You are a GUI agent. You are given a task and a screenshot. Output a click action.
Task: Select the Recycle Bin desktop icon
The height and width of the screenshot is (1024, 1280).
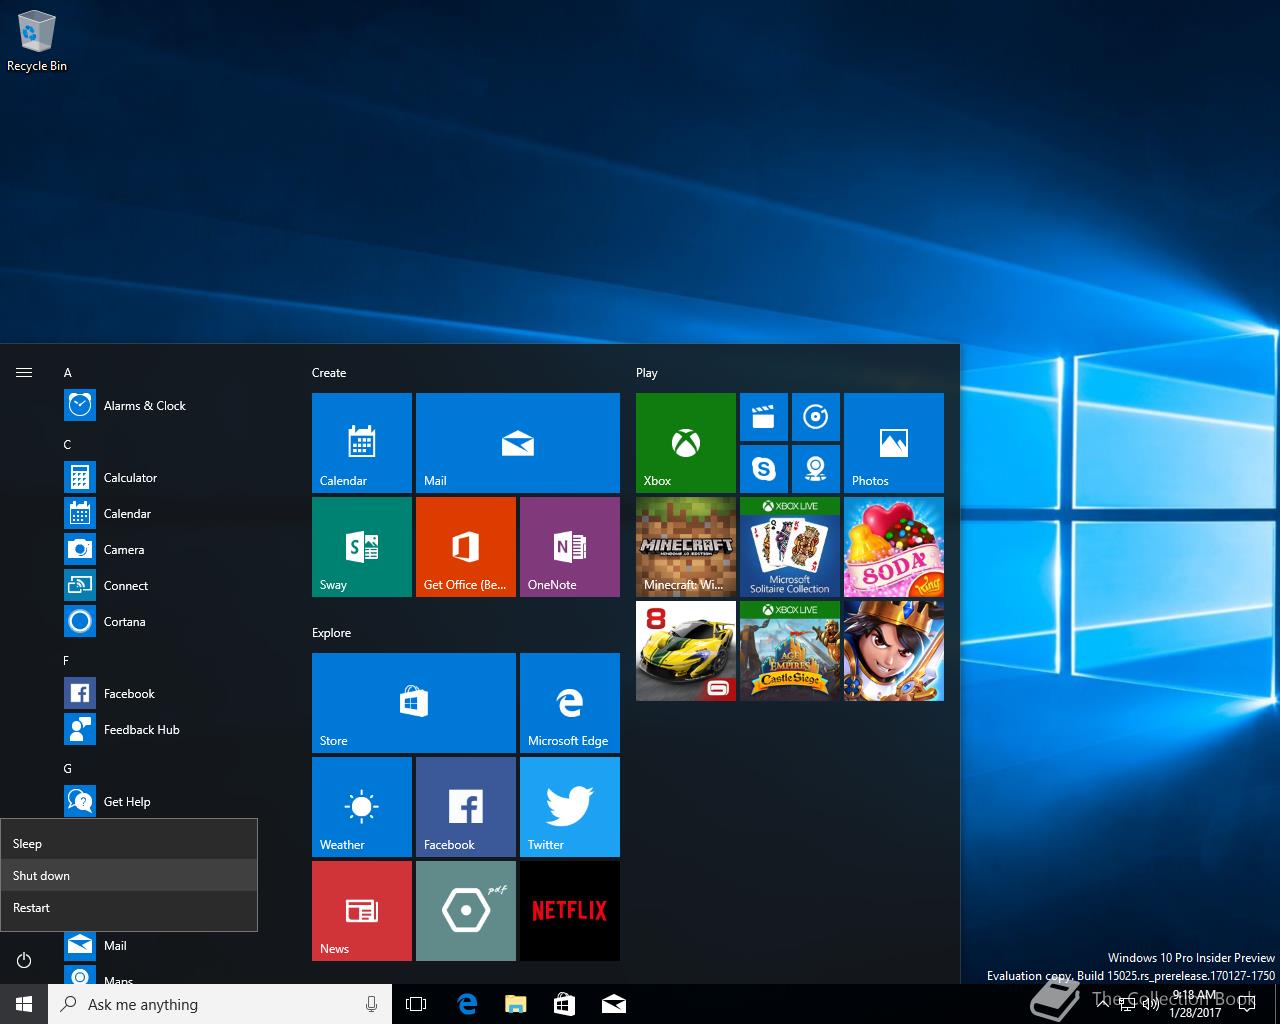pyautogui.click(x=37, y=42)
